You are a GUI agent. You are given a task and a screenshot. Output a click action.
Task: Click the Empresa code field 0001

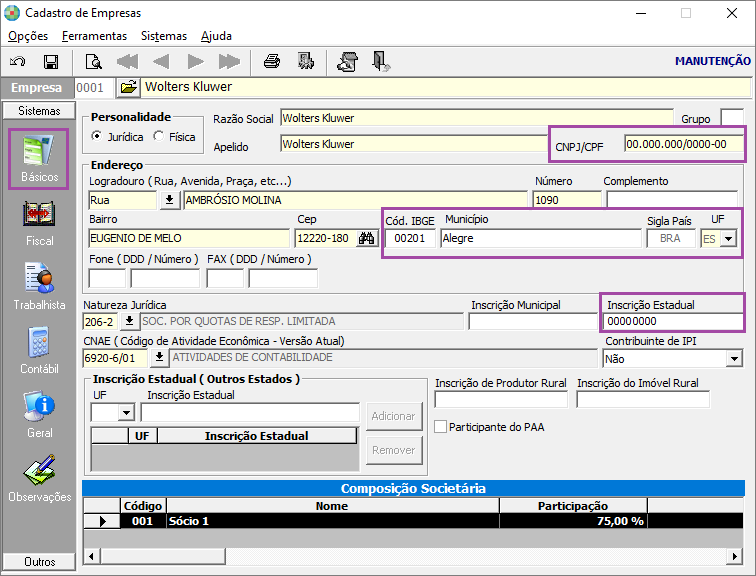point(94,88)
